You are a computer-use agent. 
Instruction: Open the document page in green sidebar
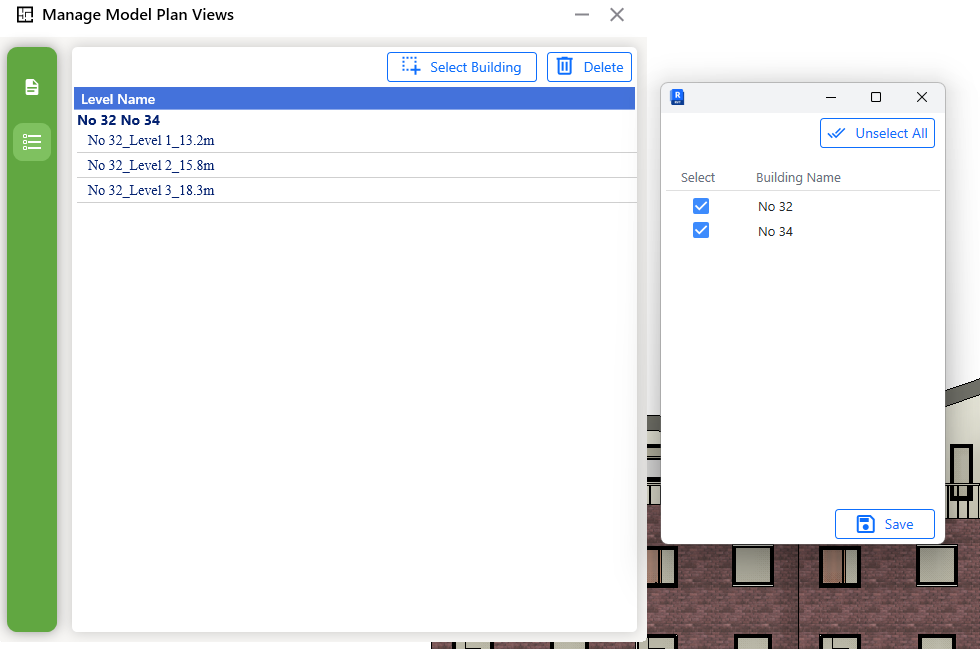point(32,87)
